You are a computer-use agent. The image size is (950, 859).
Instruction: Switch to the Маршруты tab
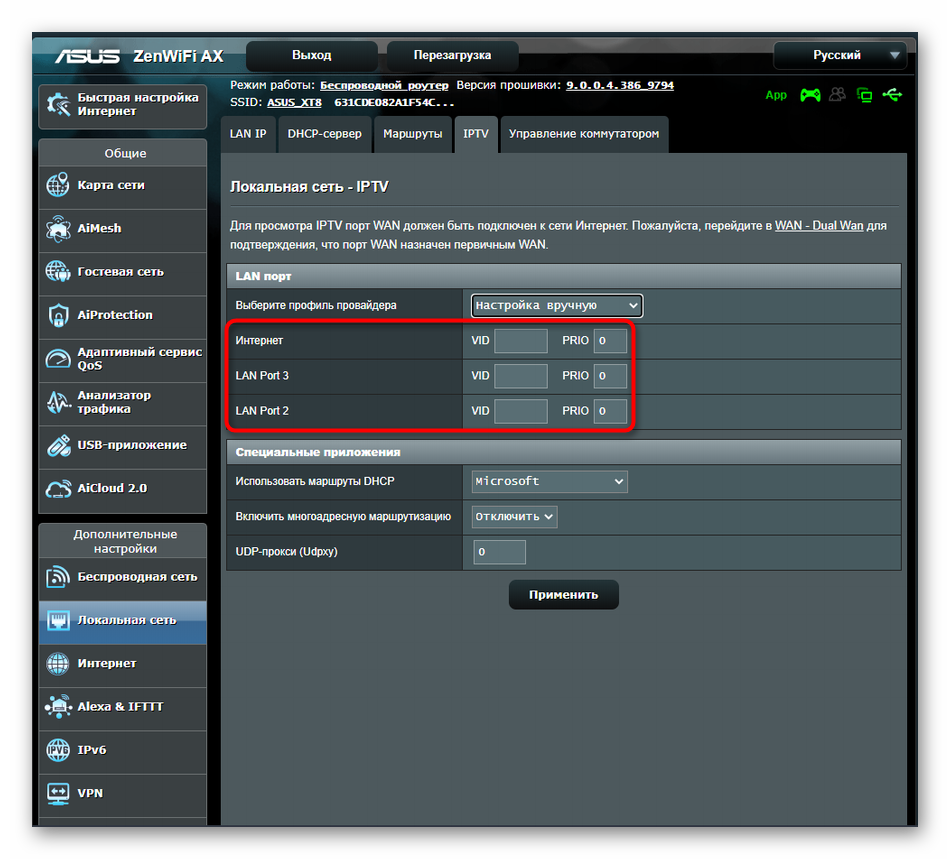(412, 134)
